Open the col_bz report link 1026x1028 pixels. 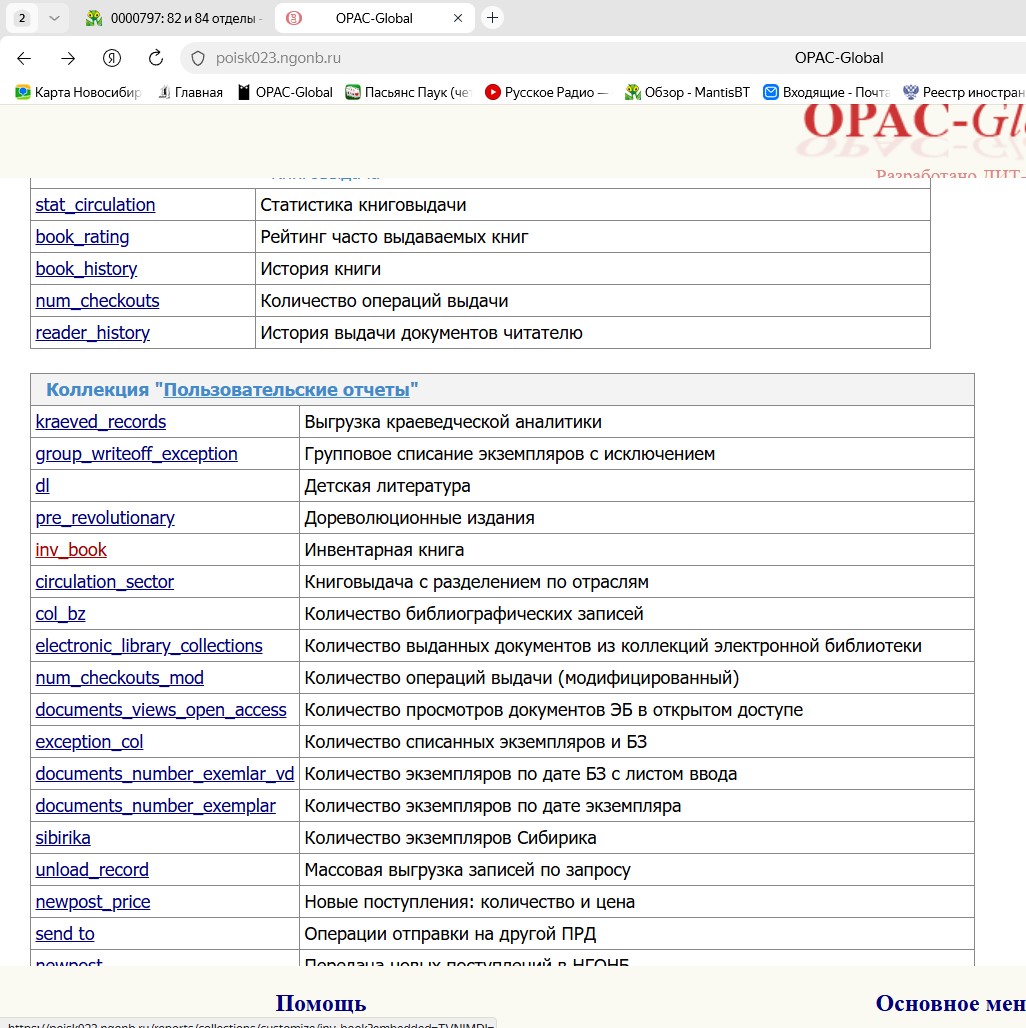coord(60,614)
